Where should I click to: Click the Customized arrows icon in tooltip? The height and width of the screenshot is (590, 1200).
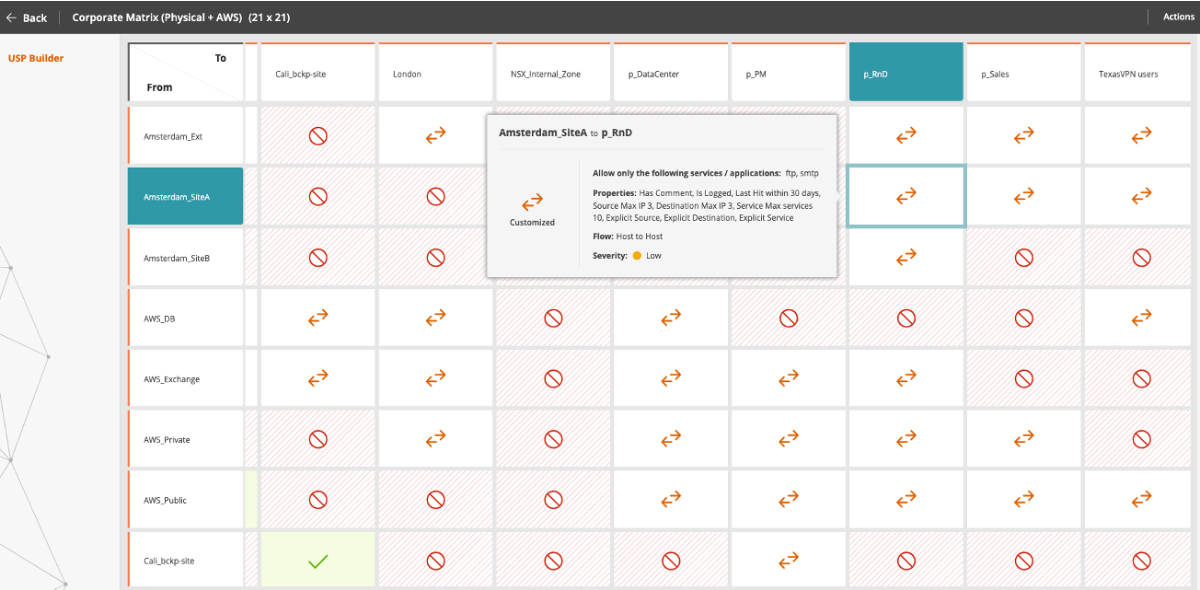532,201
